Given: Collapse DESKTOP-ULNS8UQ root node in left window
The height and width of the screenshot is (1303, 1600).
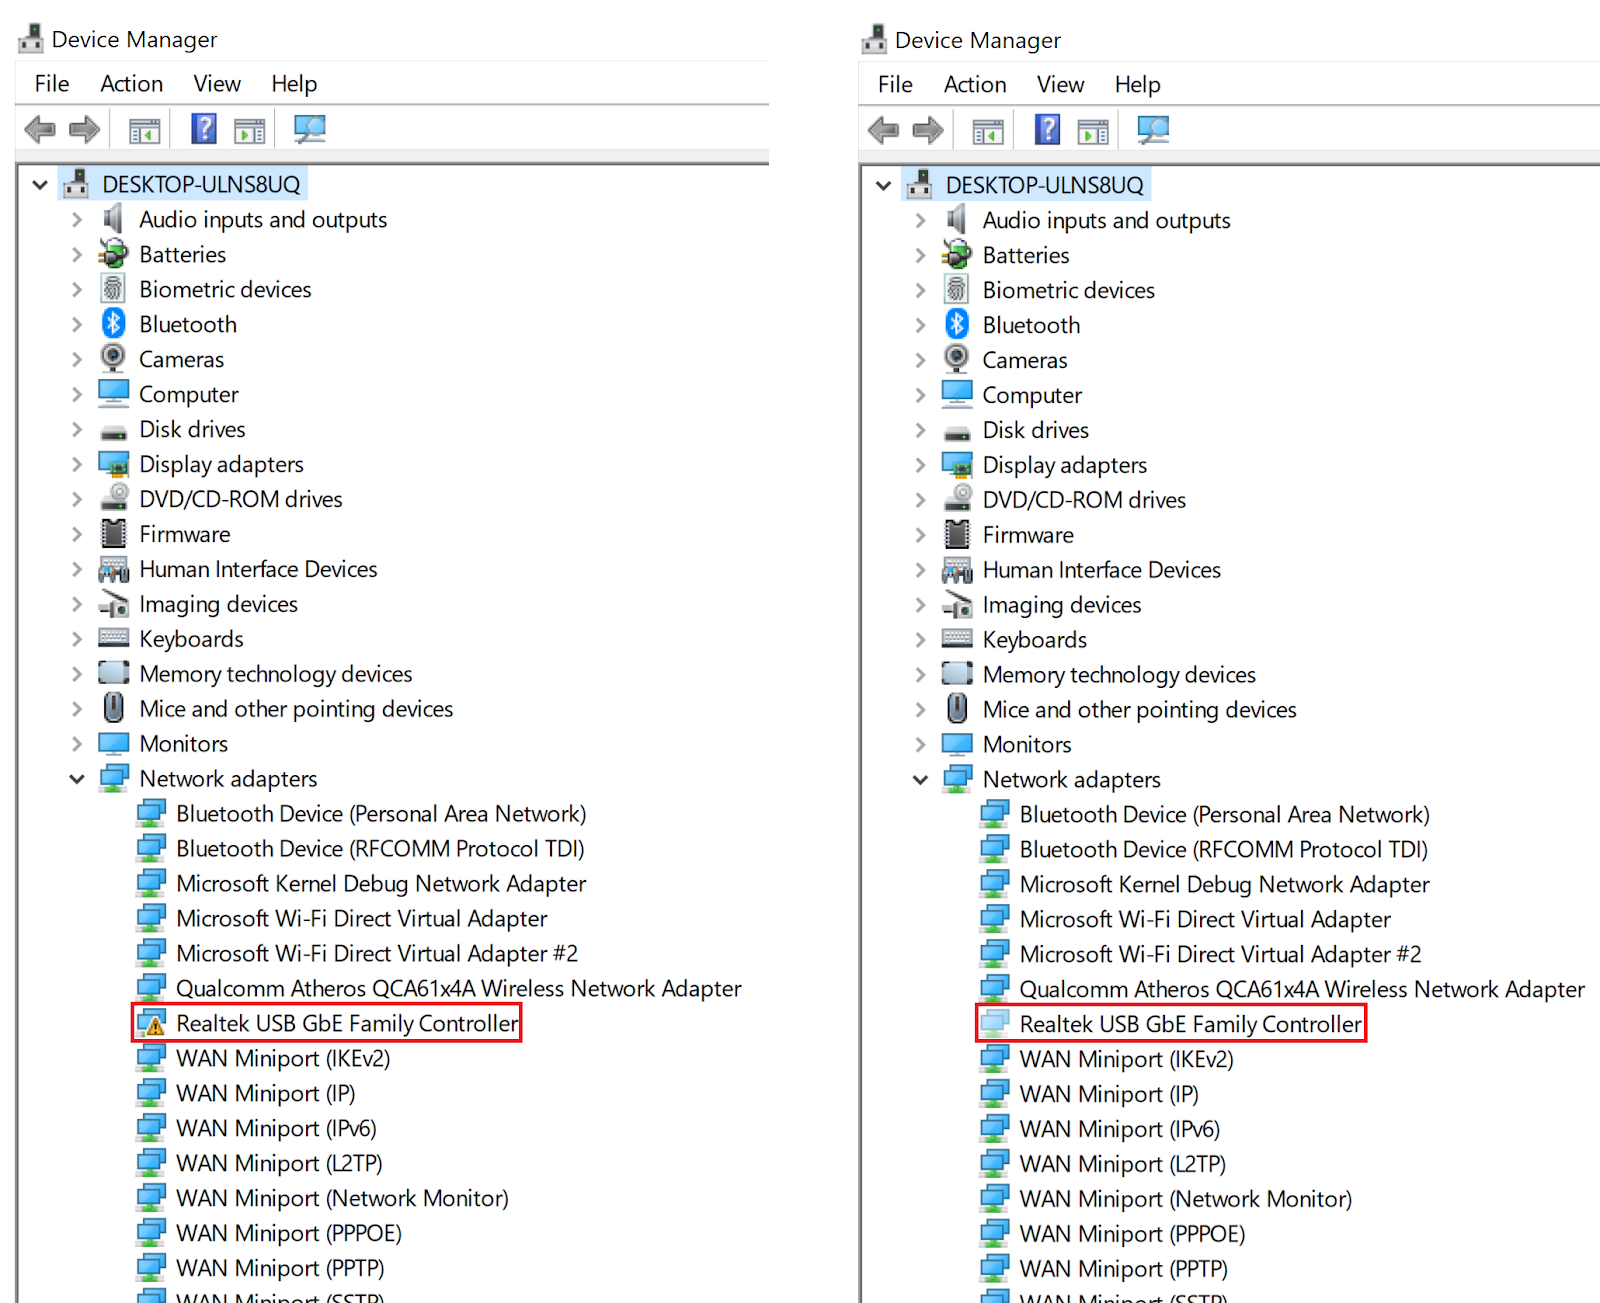Looking at the screenshot, I should tap(40, 185).
